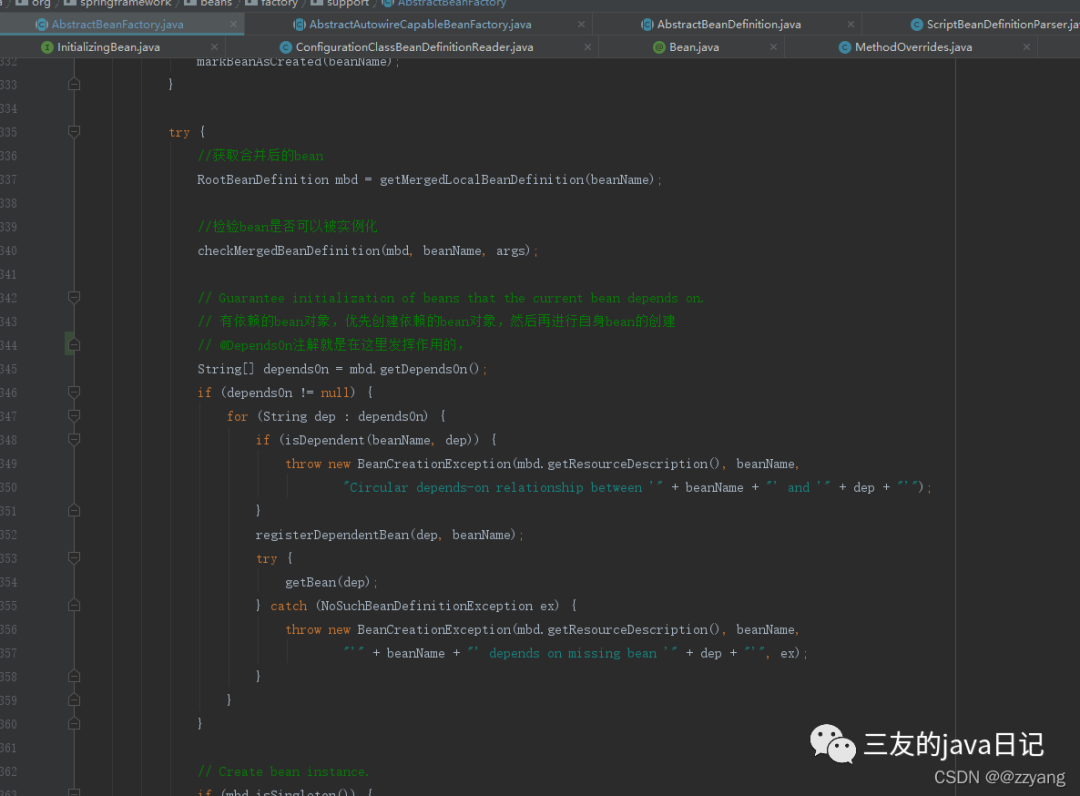
Task: Close the AbstractBeanDefinition.java tab
Action: [851, 24]
